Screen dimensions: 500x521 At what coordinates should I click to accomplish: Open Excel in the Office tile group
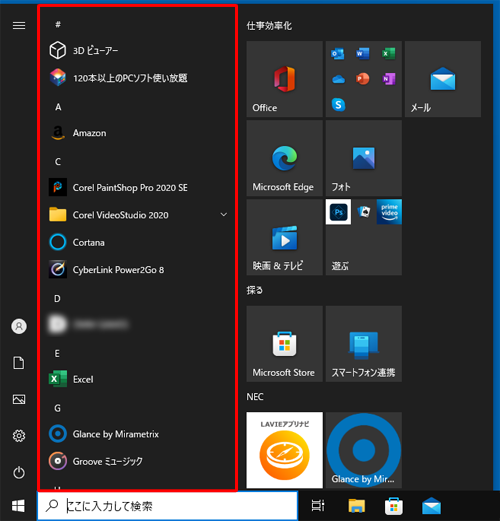pyautogui.click(x=389, y=53)
